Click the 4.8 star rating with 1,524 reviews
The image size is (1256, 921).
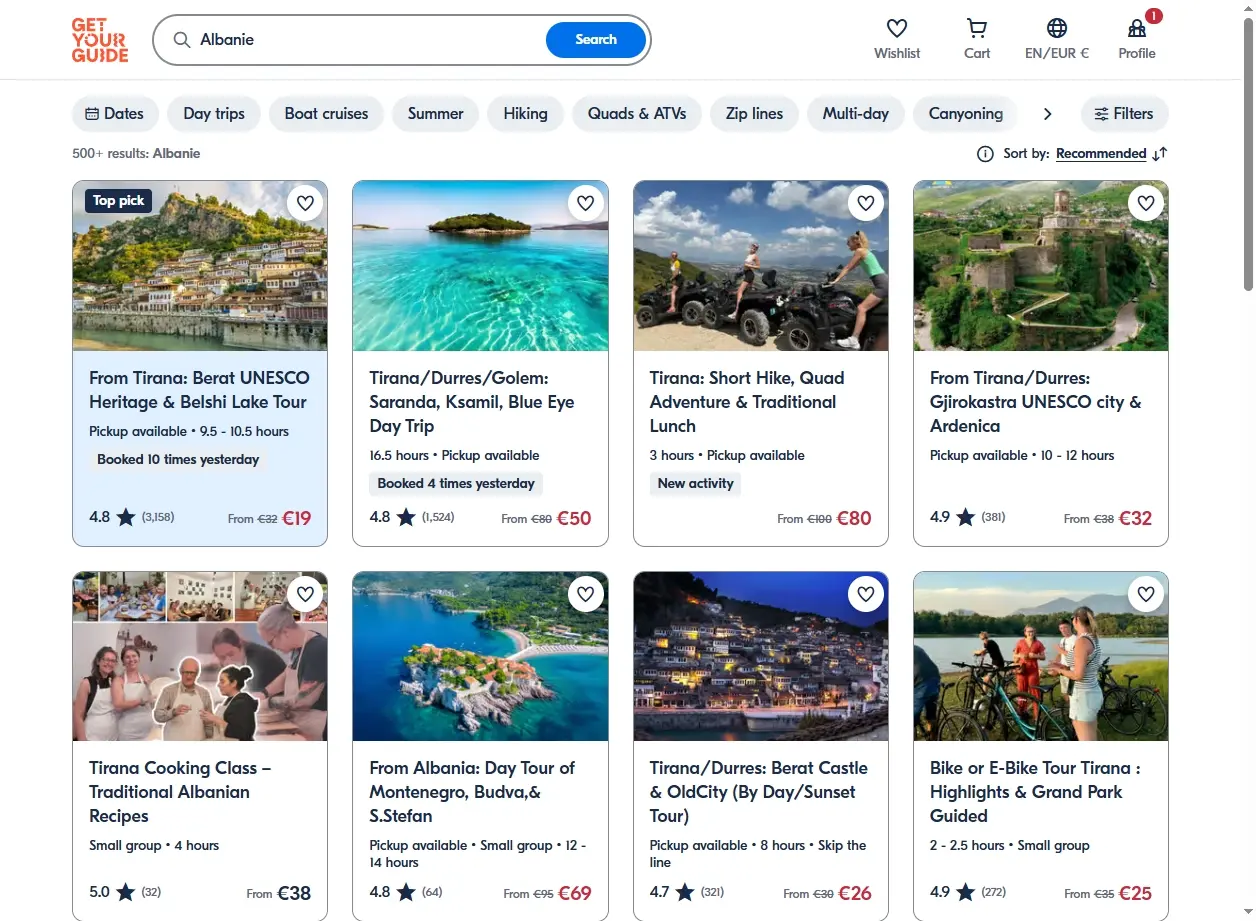(412, 517)
